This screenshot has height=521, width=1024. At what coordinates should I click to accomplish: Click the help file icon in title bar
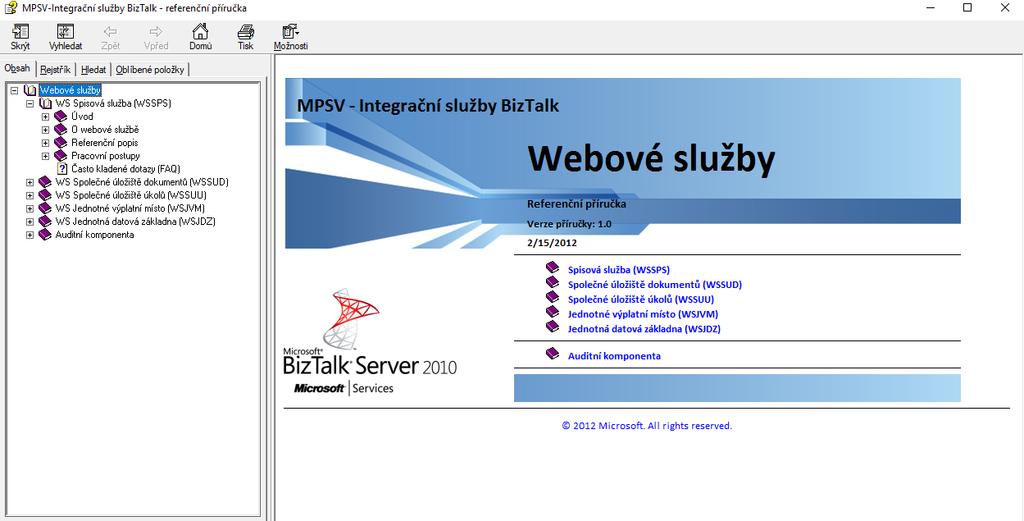tap(10, 8)
